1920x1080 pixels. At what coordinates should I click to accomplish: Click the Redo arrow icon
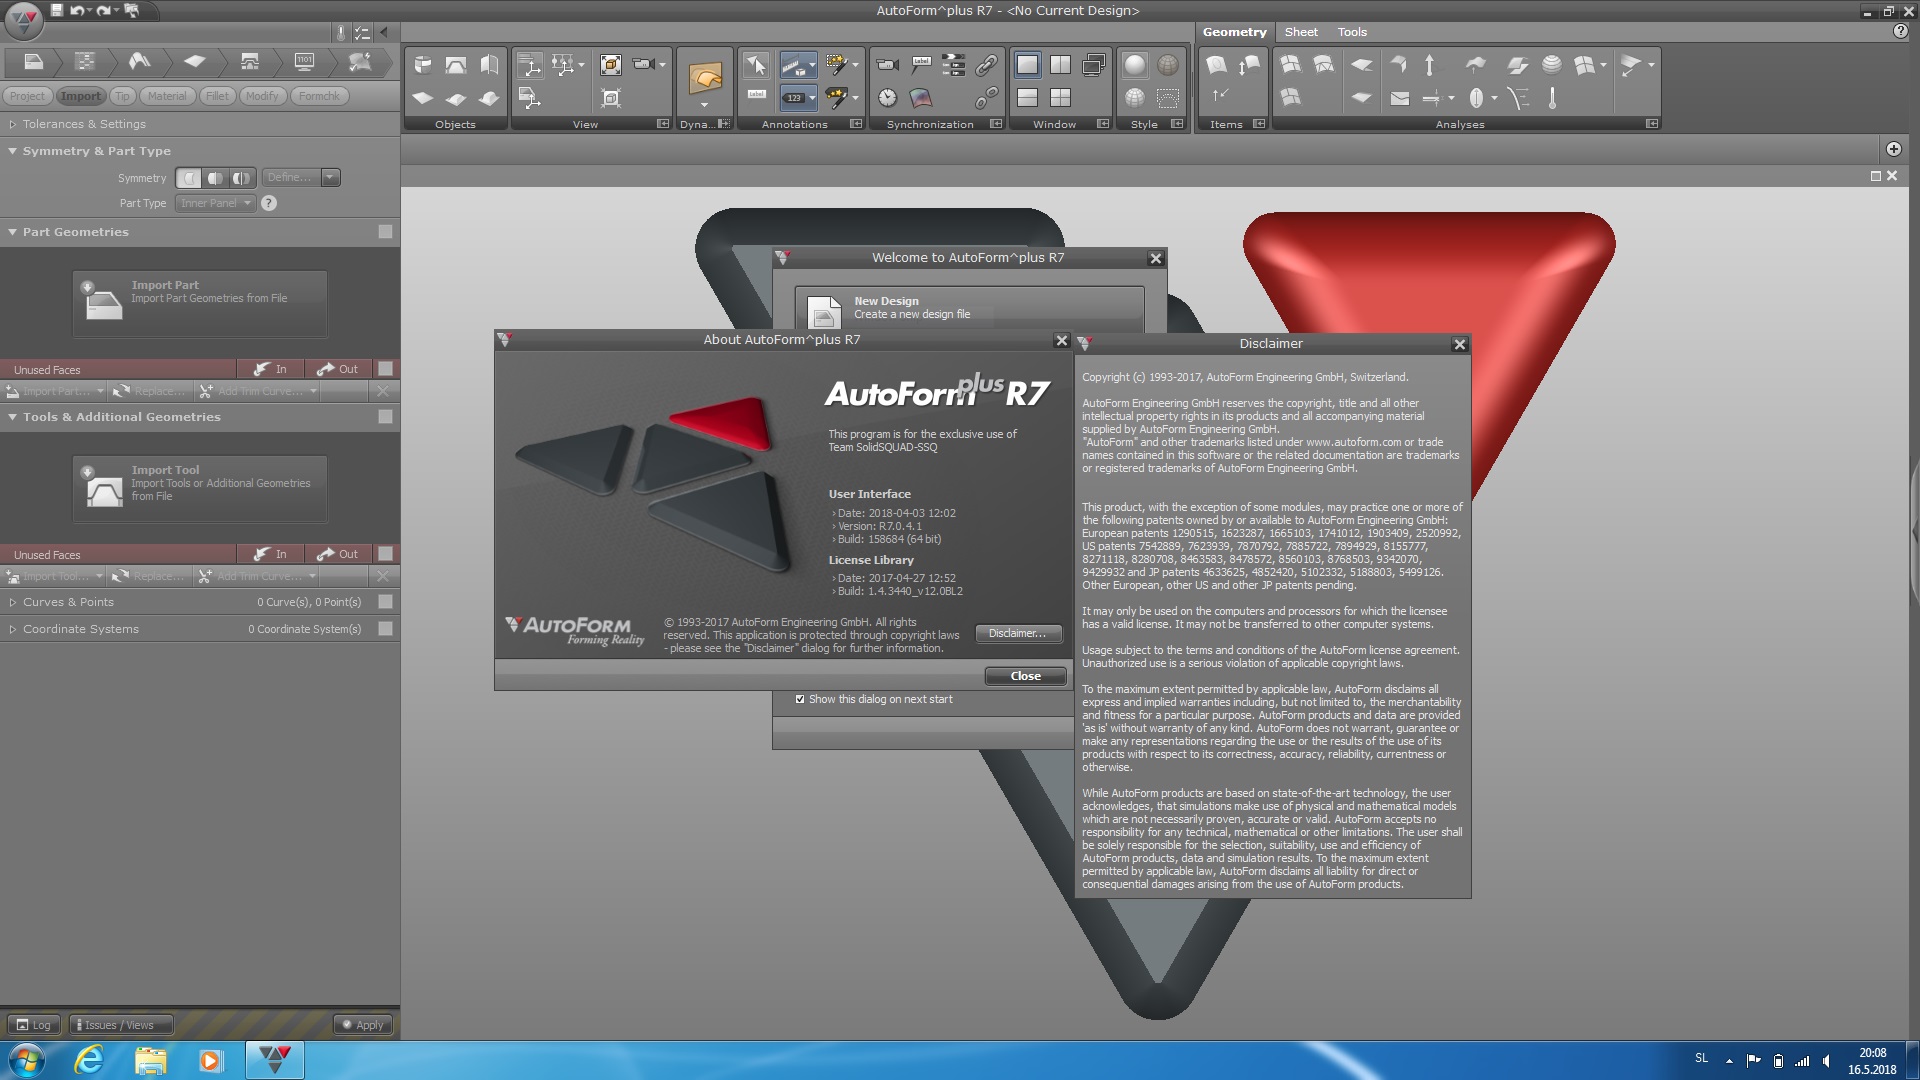pyautogui.click(x=104, y=10)
